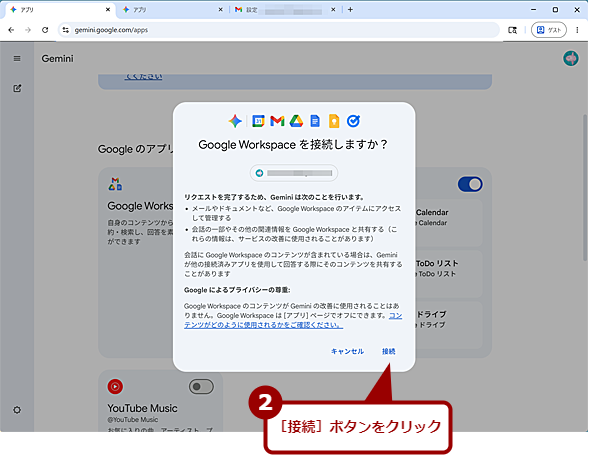This screenshot has height=455, width=589.
Task: Switch to the first アプリ tab
Action: [60, 10]
